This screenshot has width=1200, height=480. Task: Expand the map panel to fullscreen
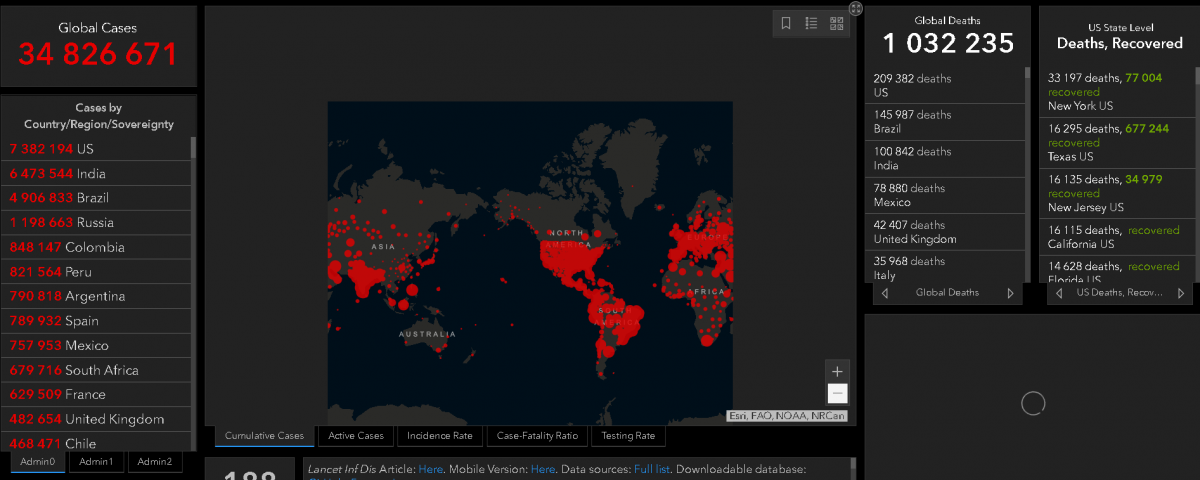(x=856, y=9)
